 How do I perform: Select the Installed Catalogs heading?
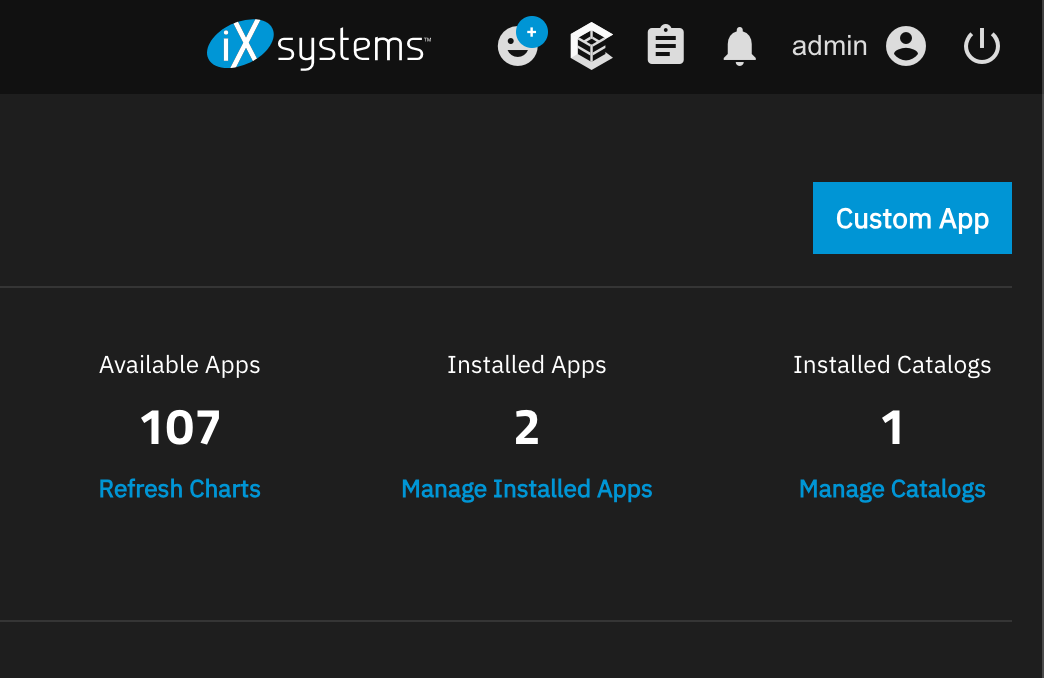click(x=892, y=365)
